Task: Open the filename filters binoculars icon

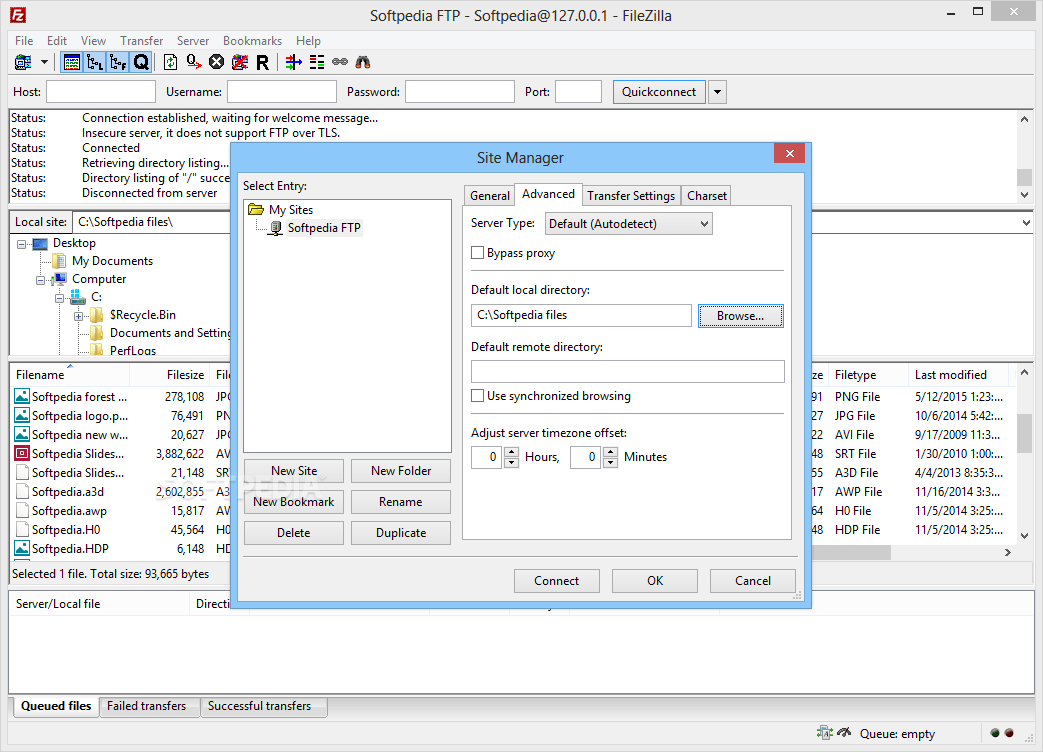Action: (362, 61)
